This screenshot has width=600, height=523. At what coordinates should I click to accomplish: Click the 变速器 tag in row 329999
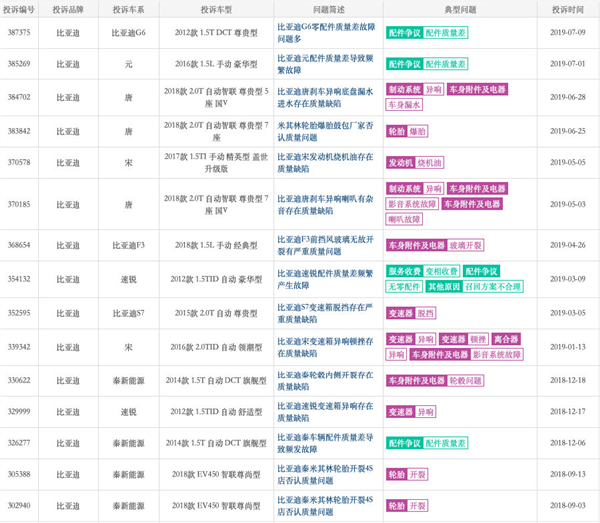tap(401, 412)
